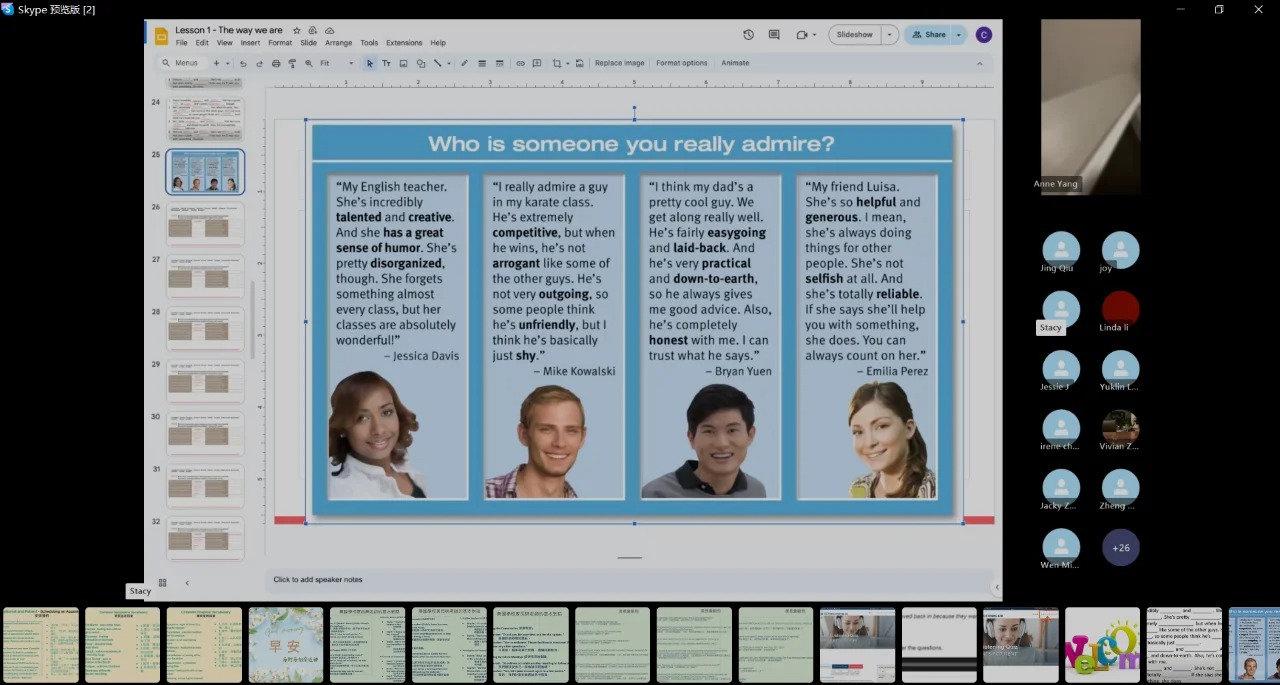Click the Insert link chain icon

click(520, 63)
